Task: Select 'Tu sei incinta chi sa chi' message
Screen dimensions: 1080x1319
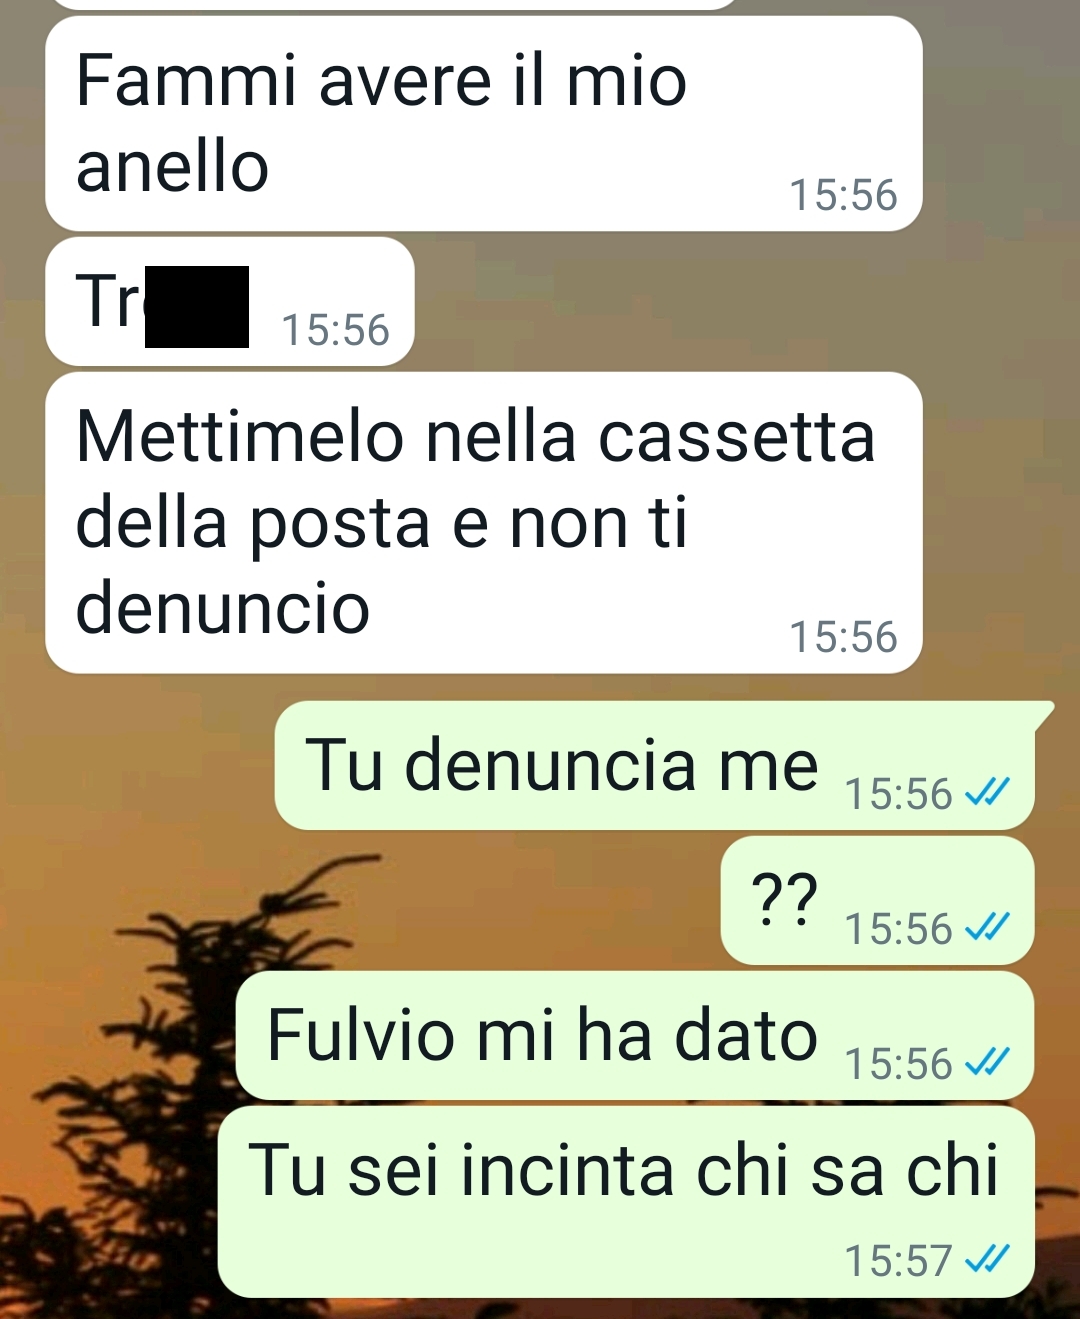Action: (x=625, y=1202)
